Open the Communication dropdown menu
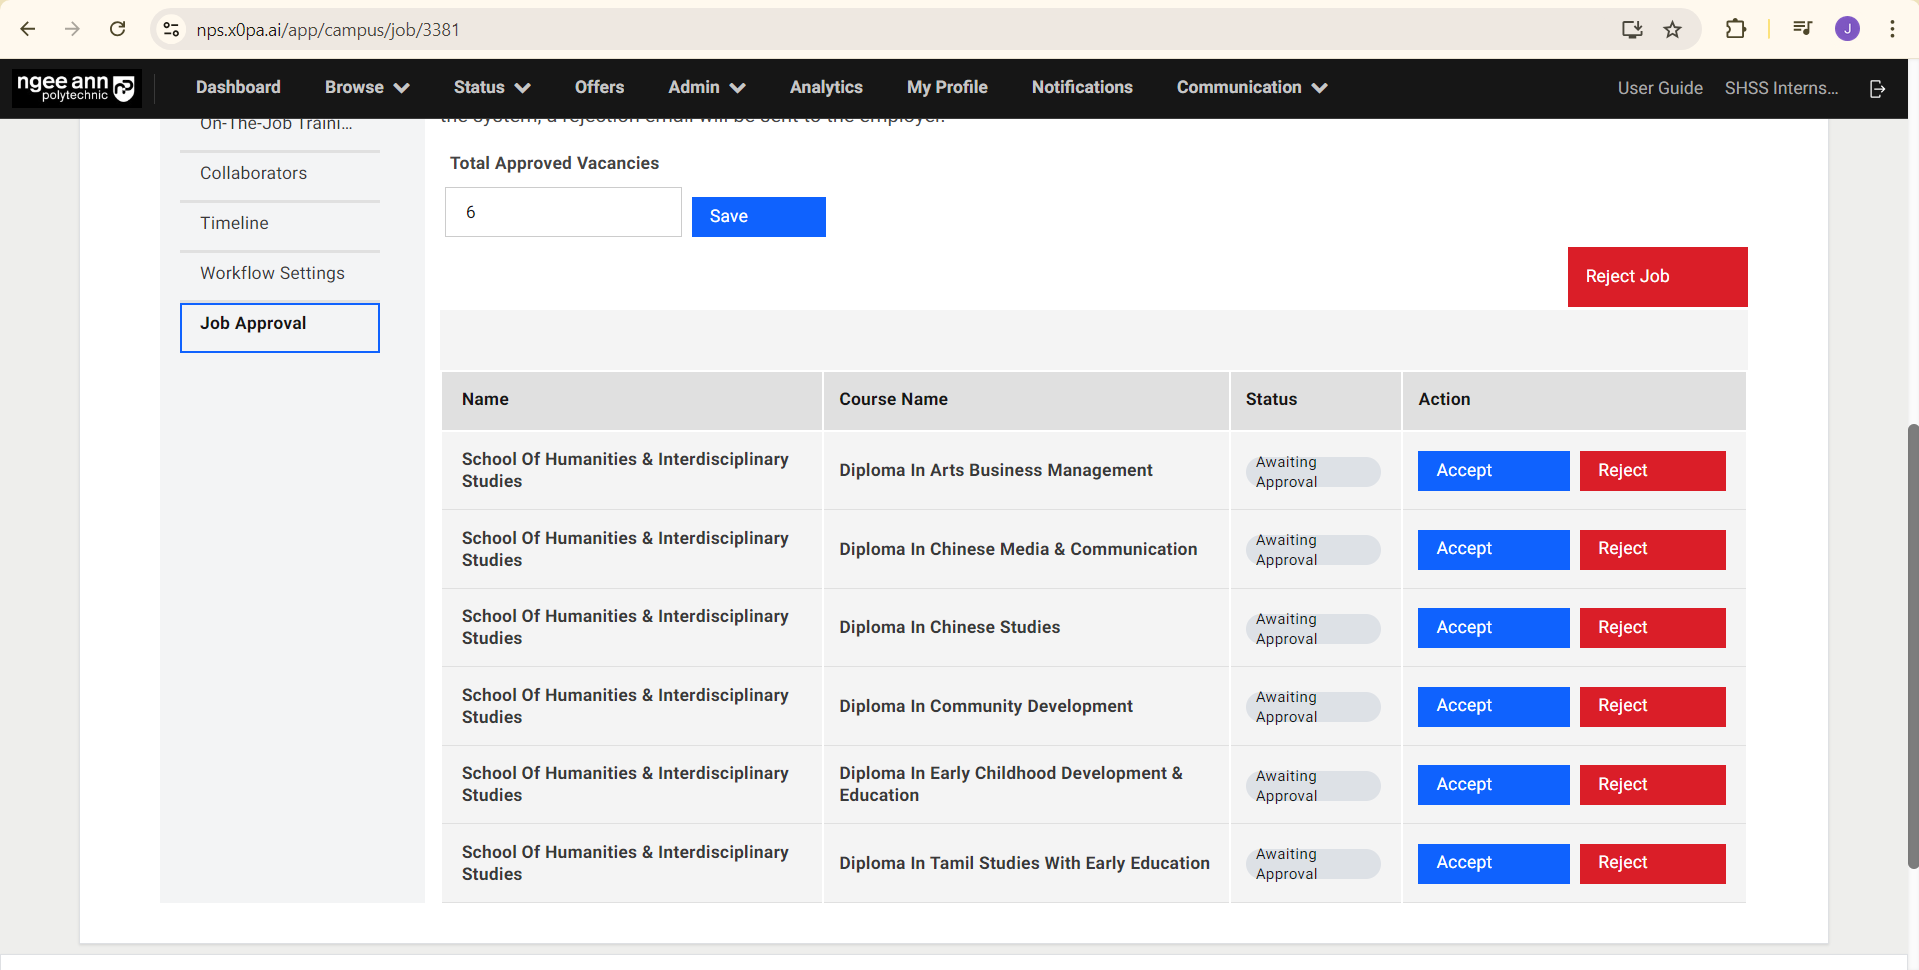Viewport: 1919px width, 970px height. (x=1251, y=88)
